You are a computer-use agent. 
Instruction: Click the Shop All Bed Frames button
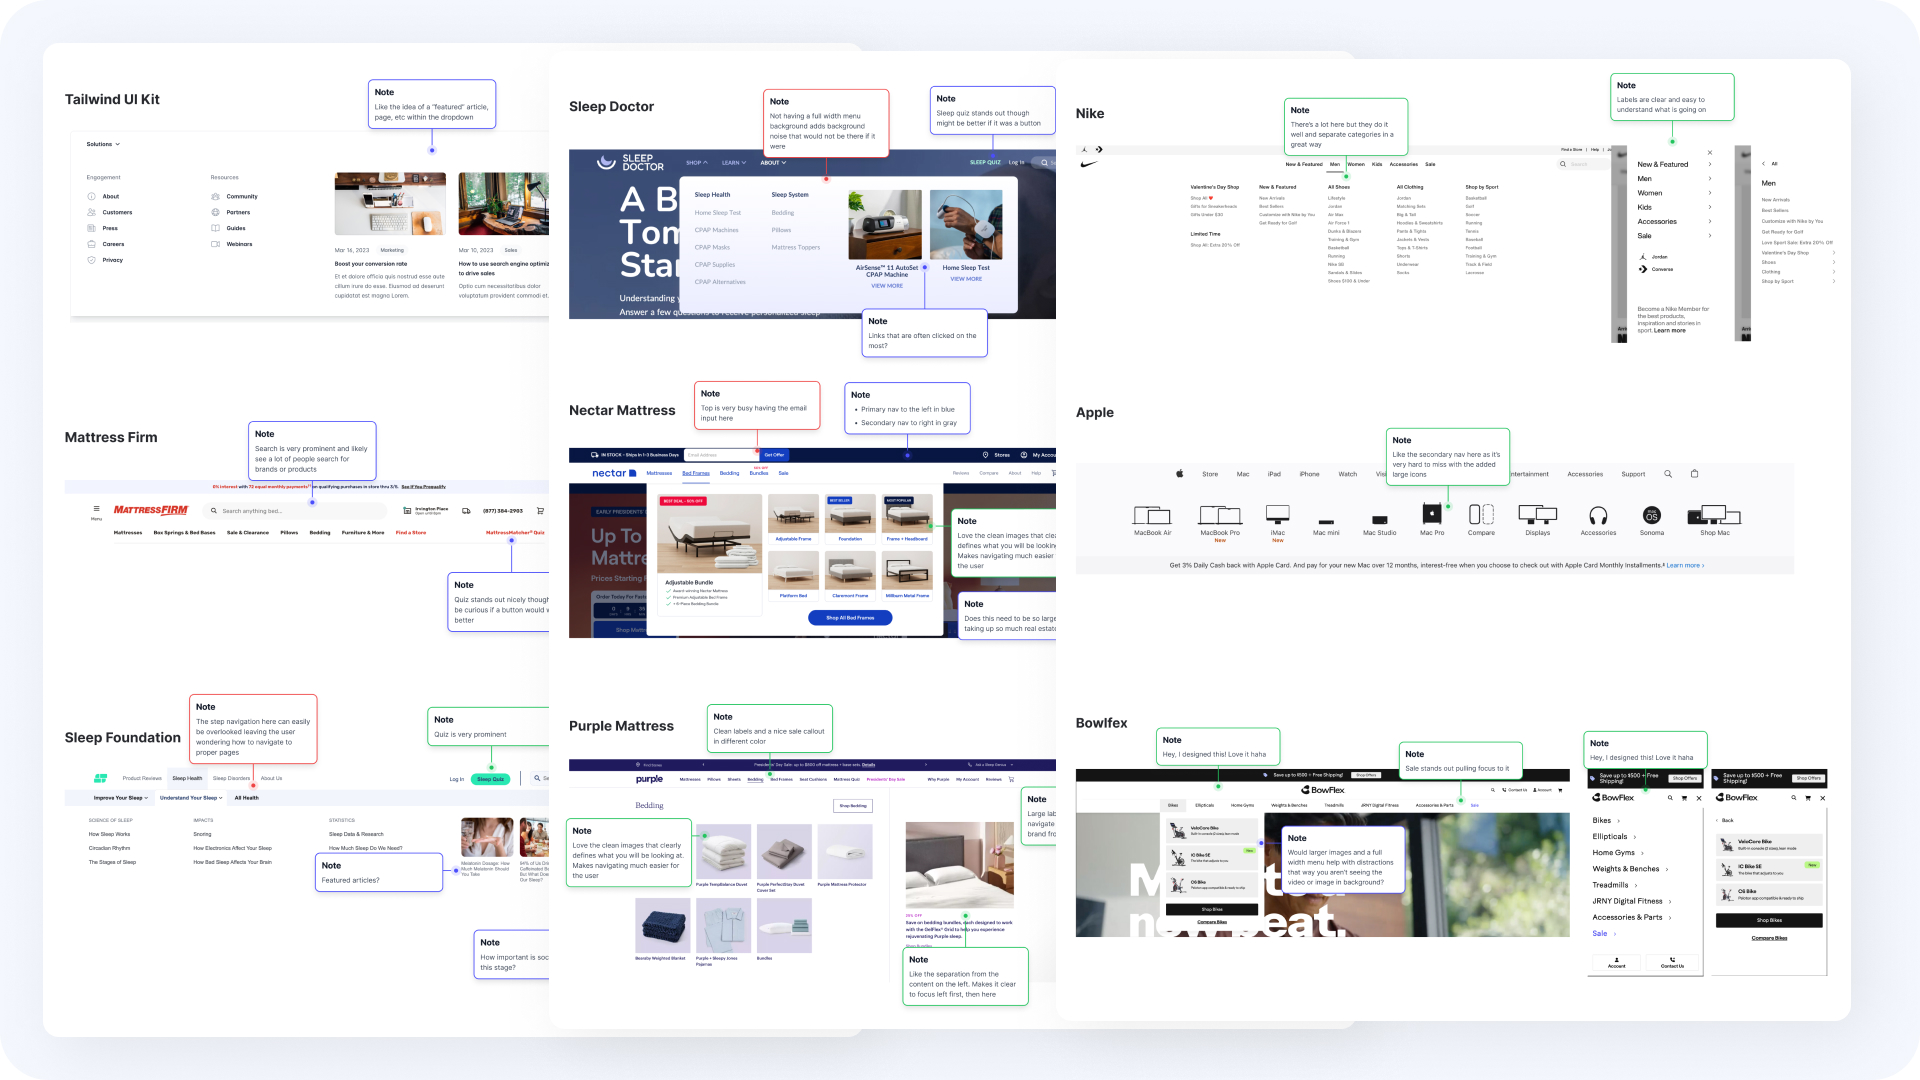(x=850, y=618)
